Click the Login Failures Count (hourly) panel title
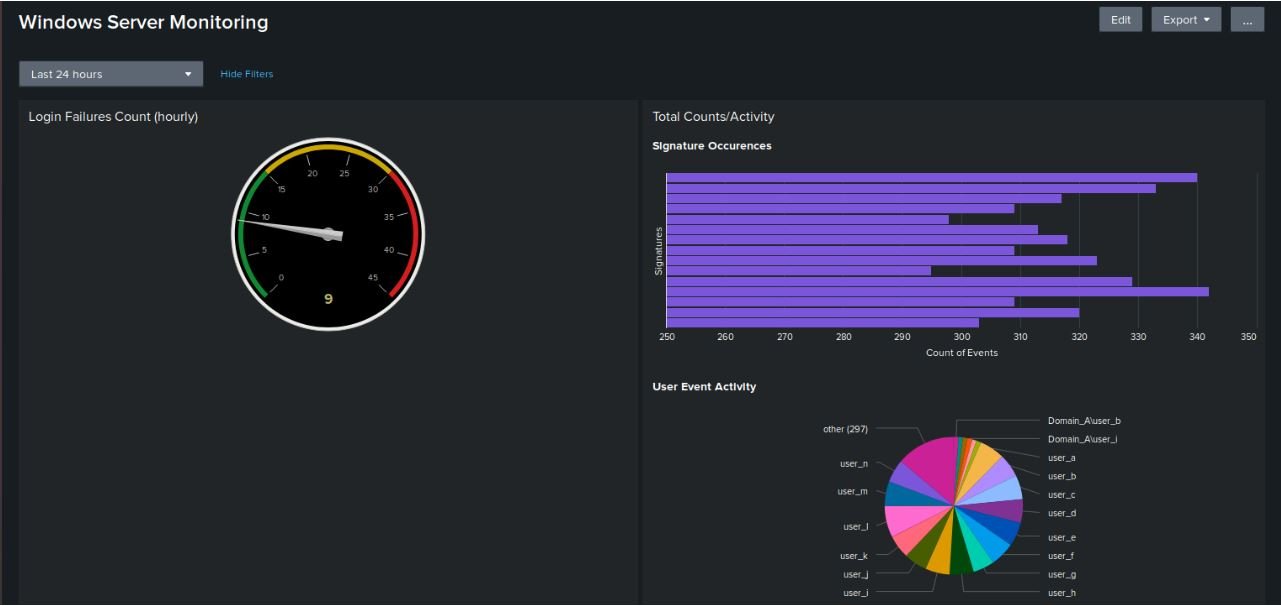This screenshot has height=606, width=1281. coord(113,117)
